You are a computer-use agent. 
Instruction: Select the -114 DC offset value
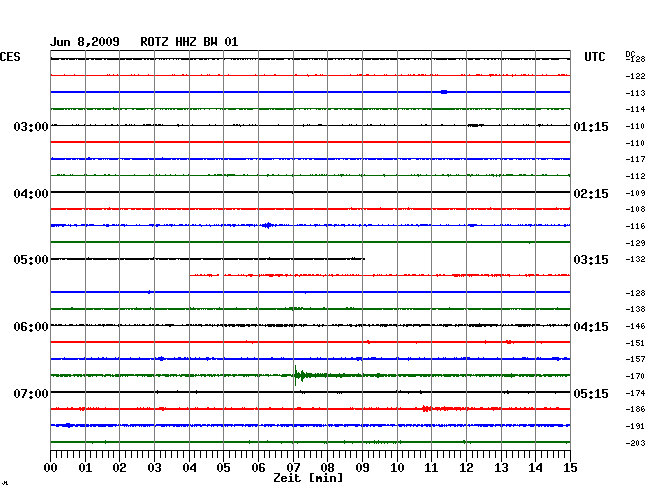[x=635, y=109]
